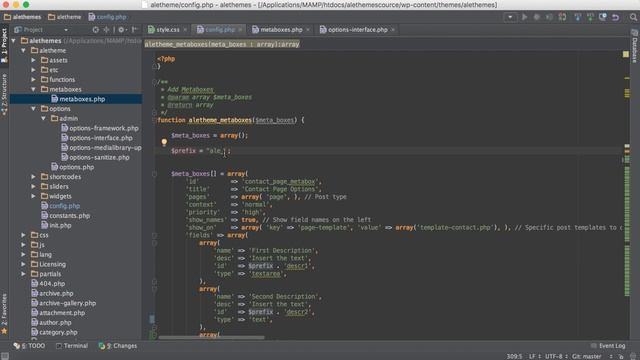Click Collapse All icon in Project panel
Image resolution: width=640 pixels, height=360 pixels.
point(106,30)
